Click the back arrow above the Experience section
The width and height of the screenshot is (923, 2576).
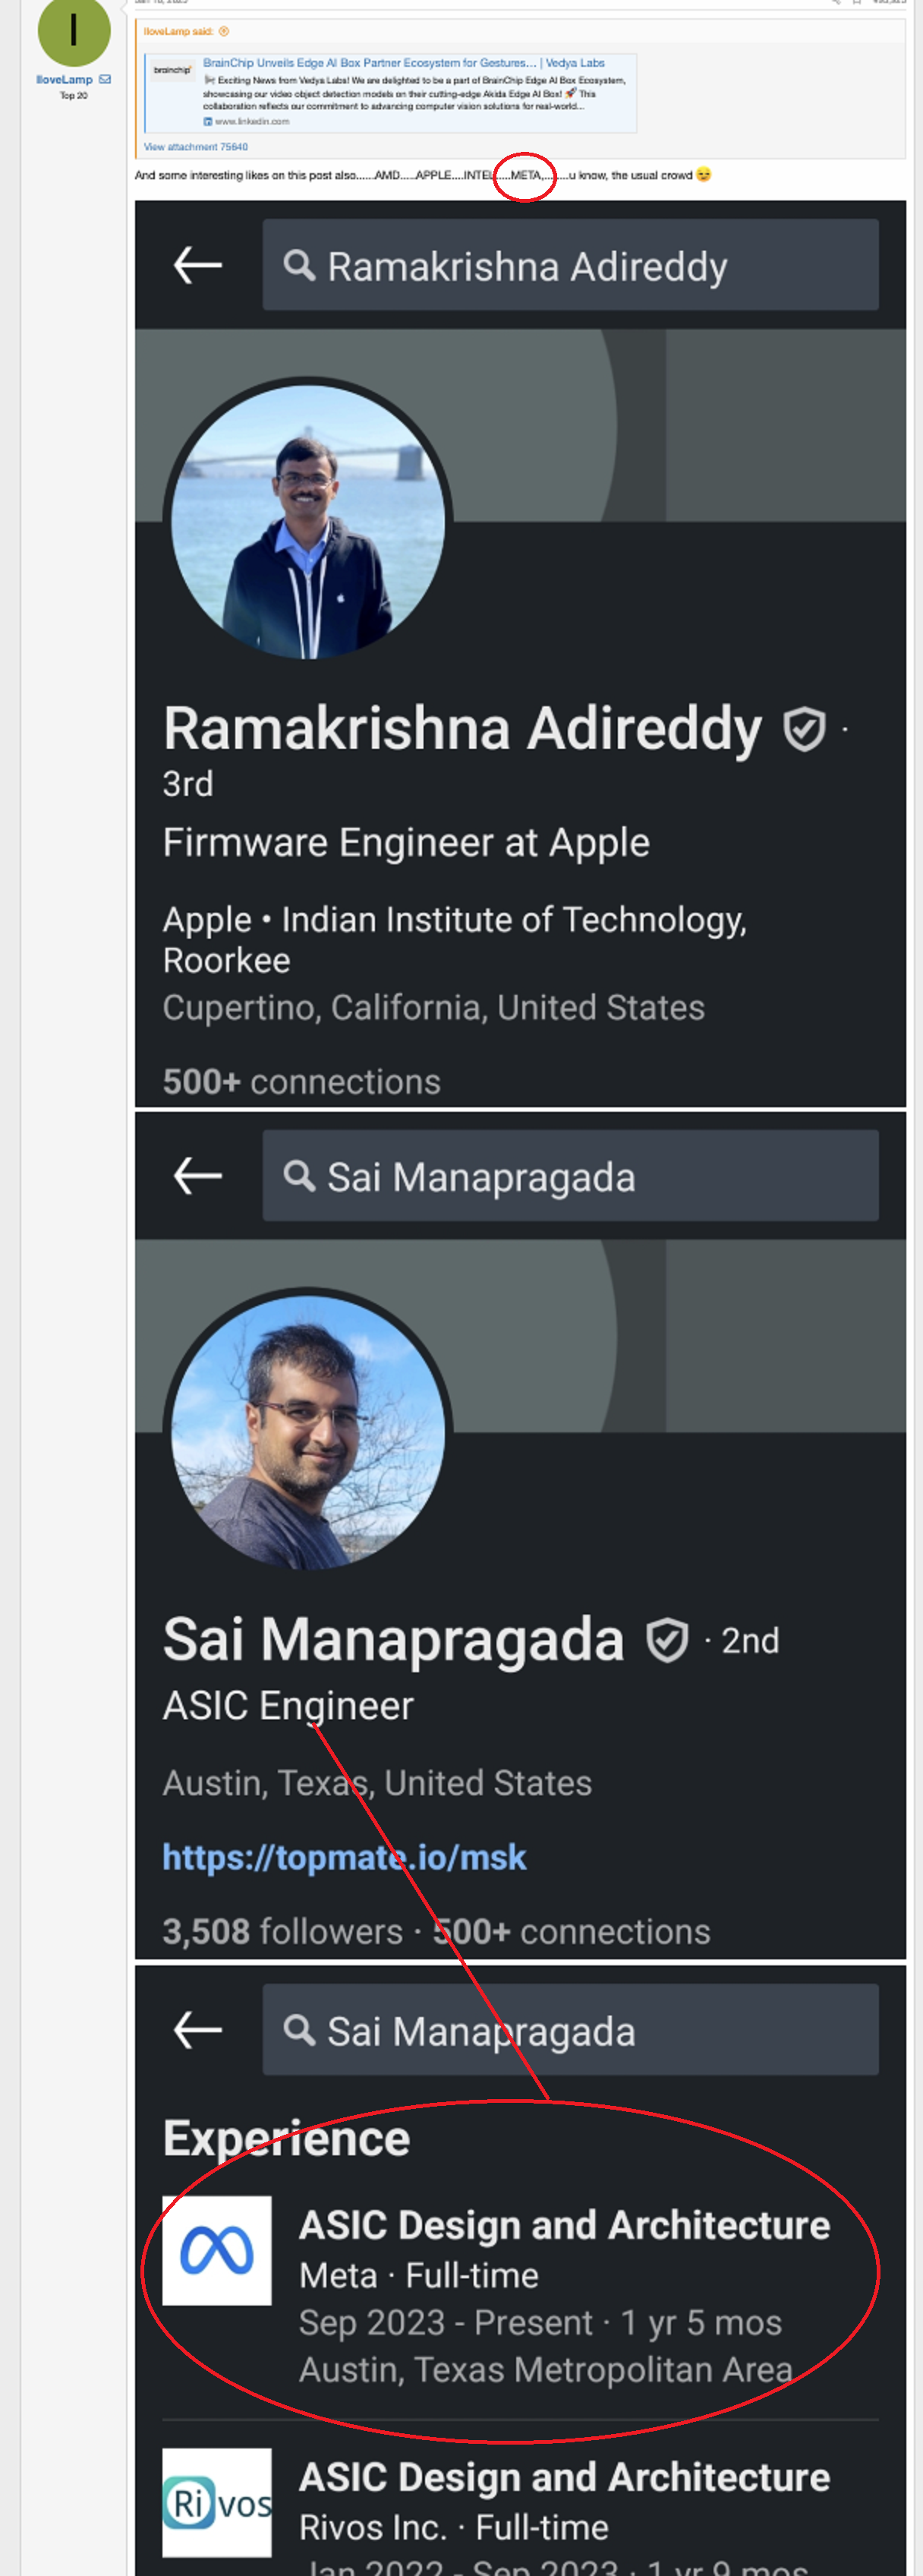(198, 2030)
